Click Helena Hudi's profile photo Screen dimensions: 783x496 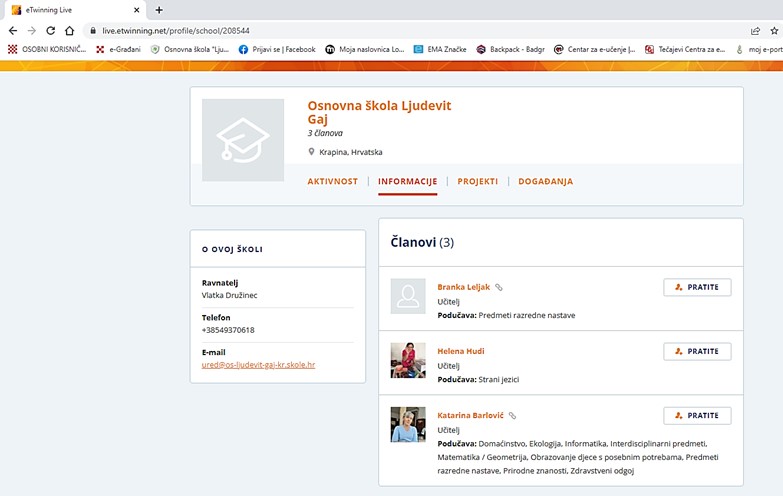point(408,360)
